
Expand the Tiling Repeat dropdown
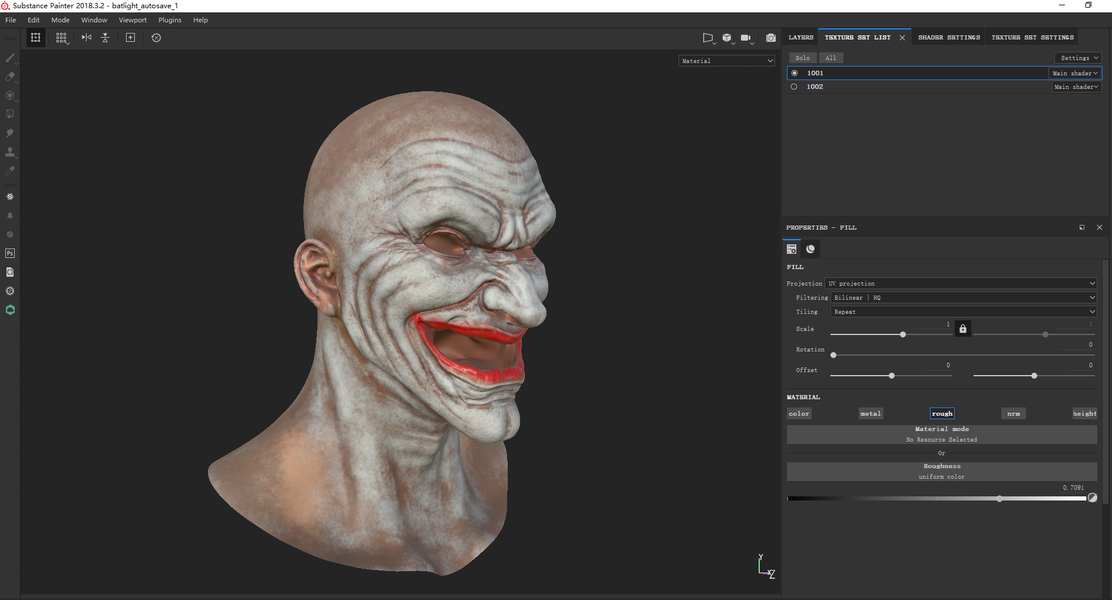coord(964,312)
